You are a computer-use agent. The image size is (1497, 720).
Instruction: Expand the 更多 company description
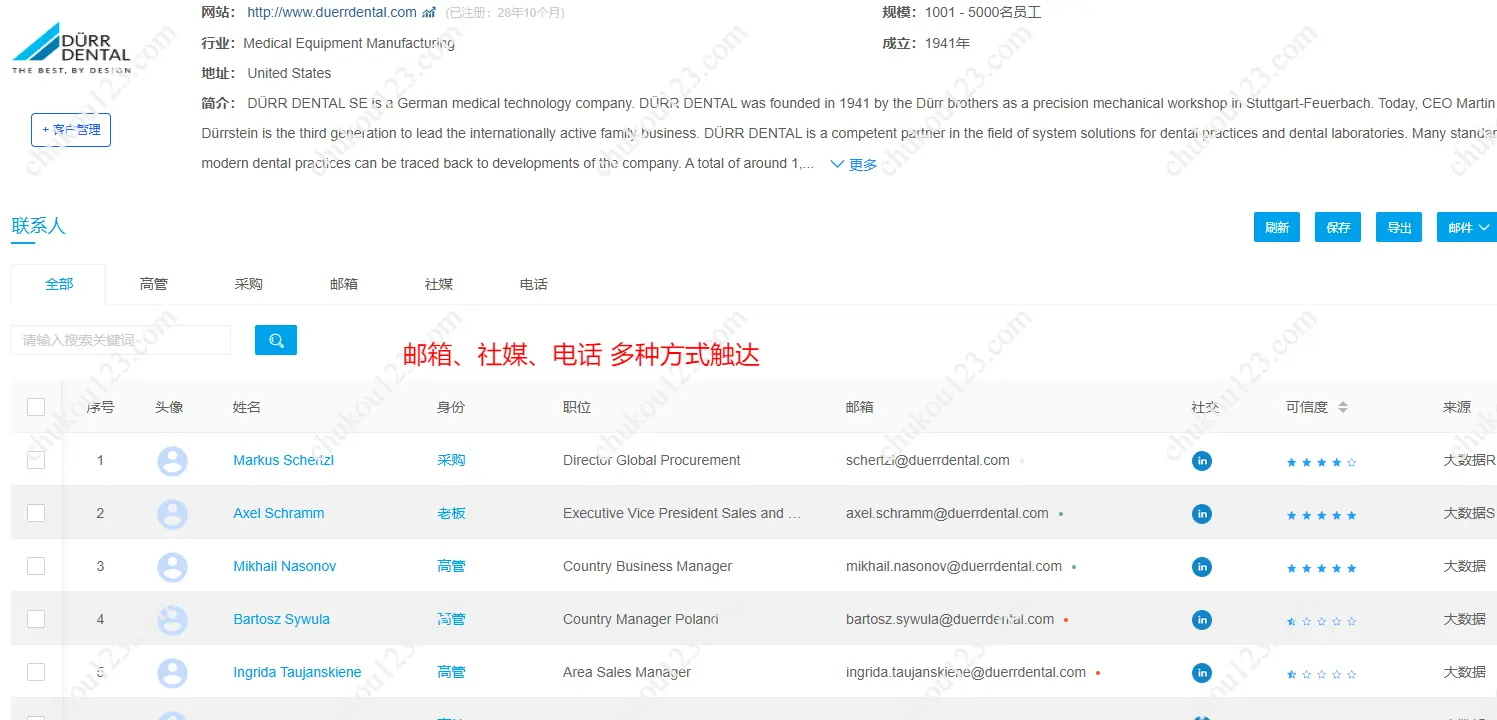coord(853,165)
